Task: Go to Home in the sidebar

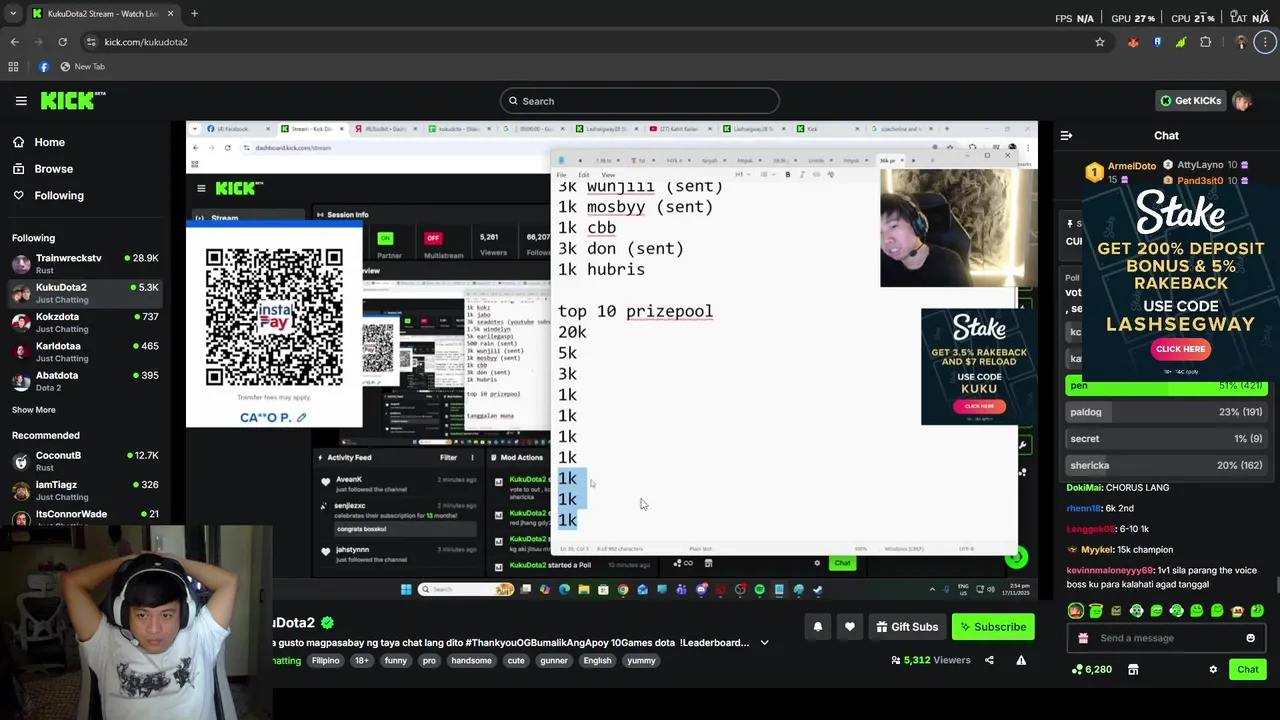Action: click(x=49, y=142)
